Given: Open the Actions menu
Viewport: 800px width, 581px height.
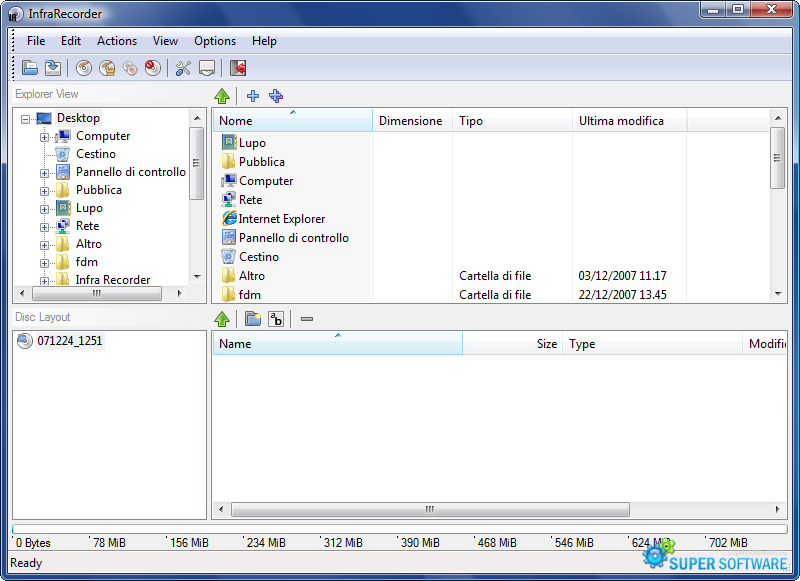Looking at the screenshot, I should (117, 41).
